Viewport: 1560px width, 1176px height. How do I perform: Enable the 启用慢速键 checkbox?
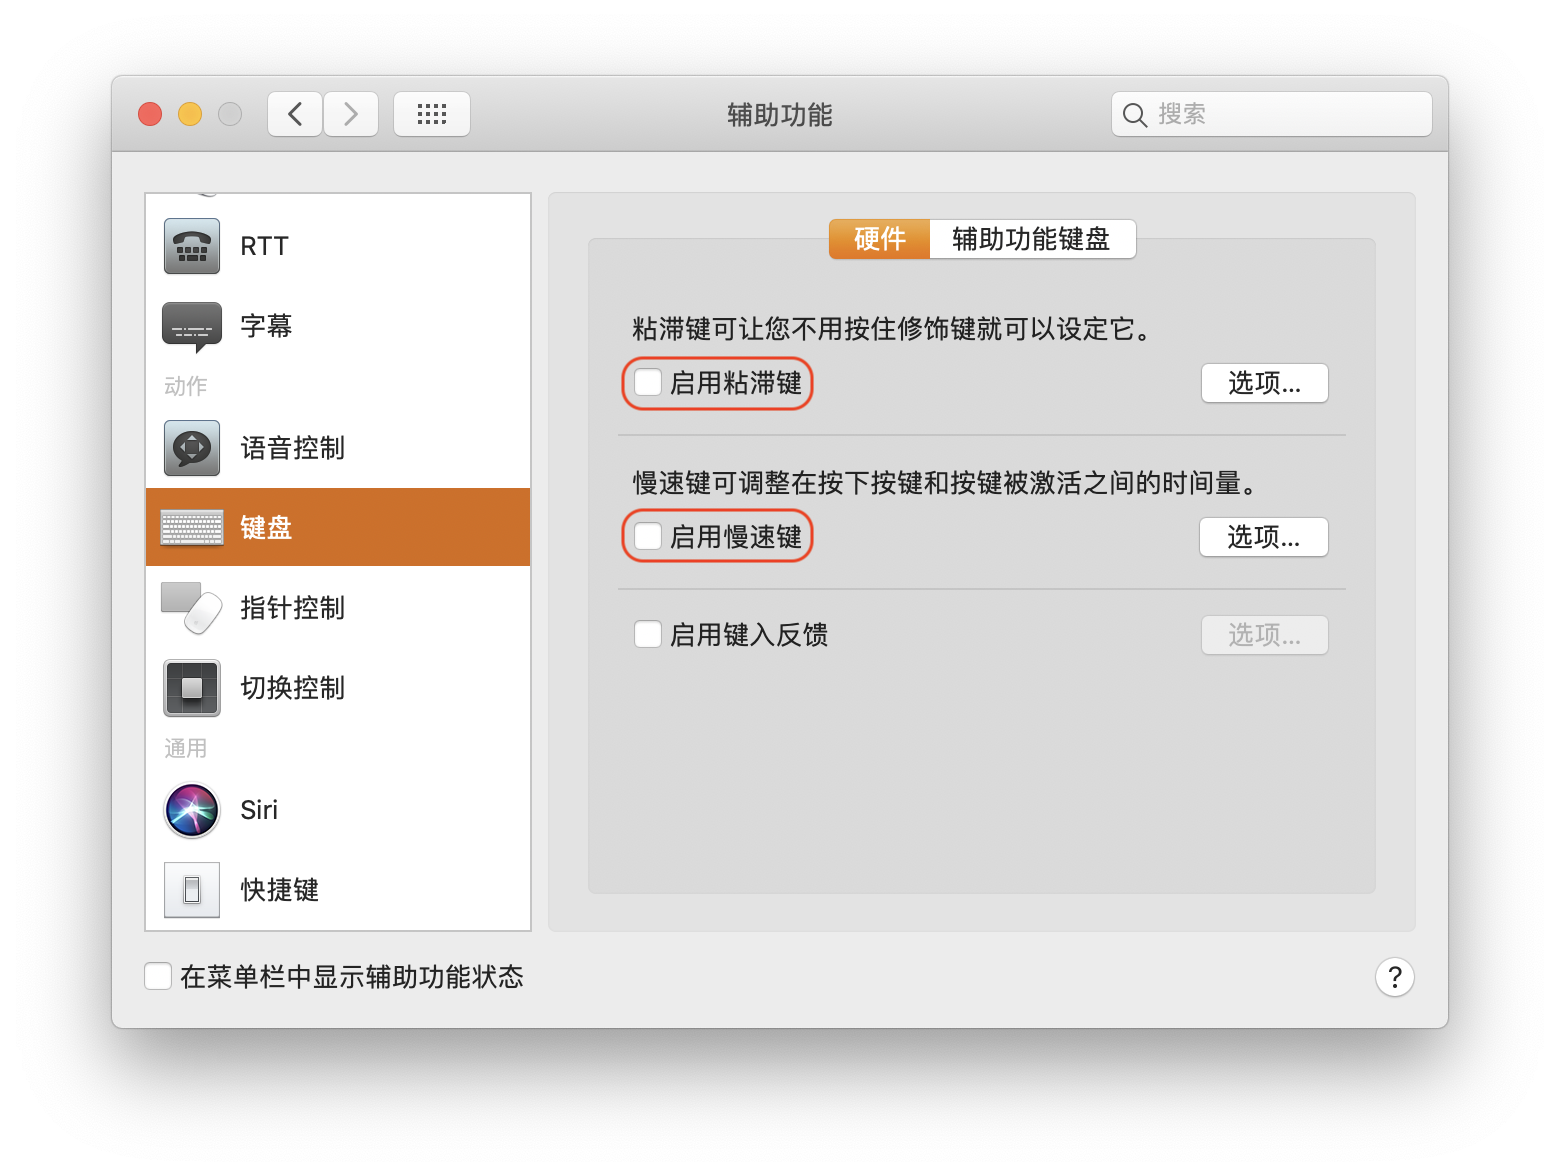[x=648, y=537]
